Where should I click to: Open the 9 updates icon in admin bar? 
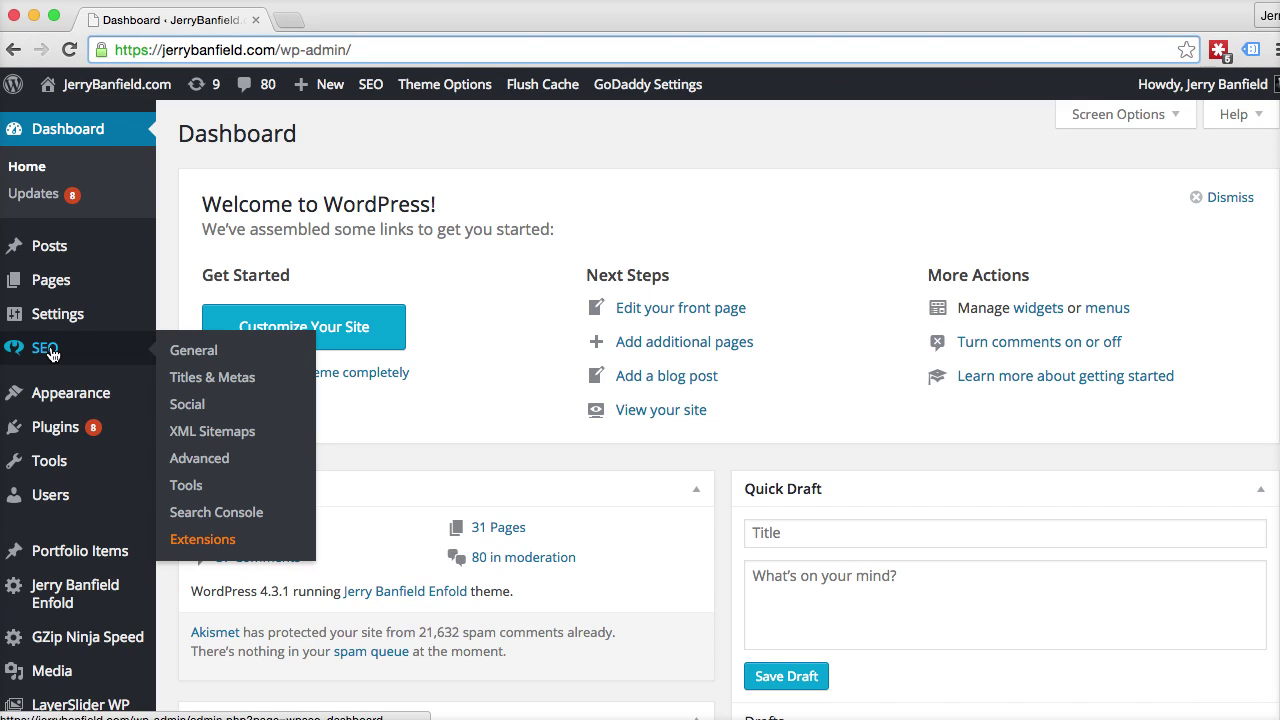tap(204, 84)
